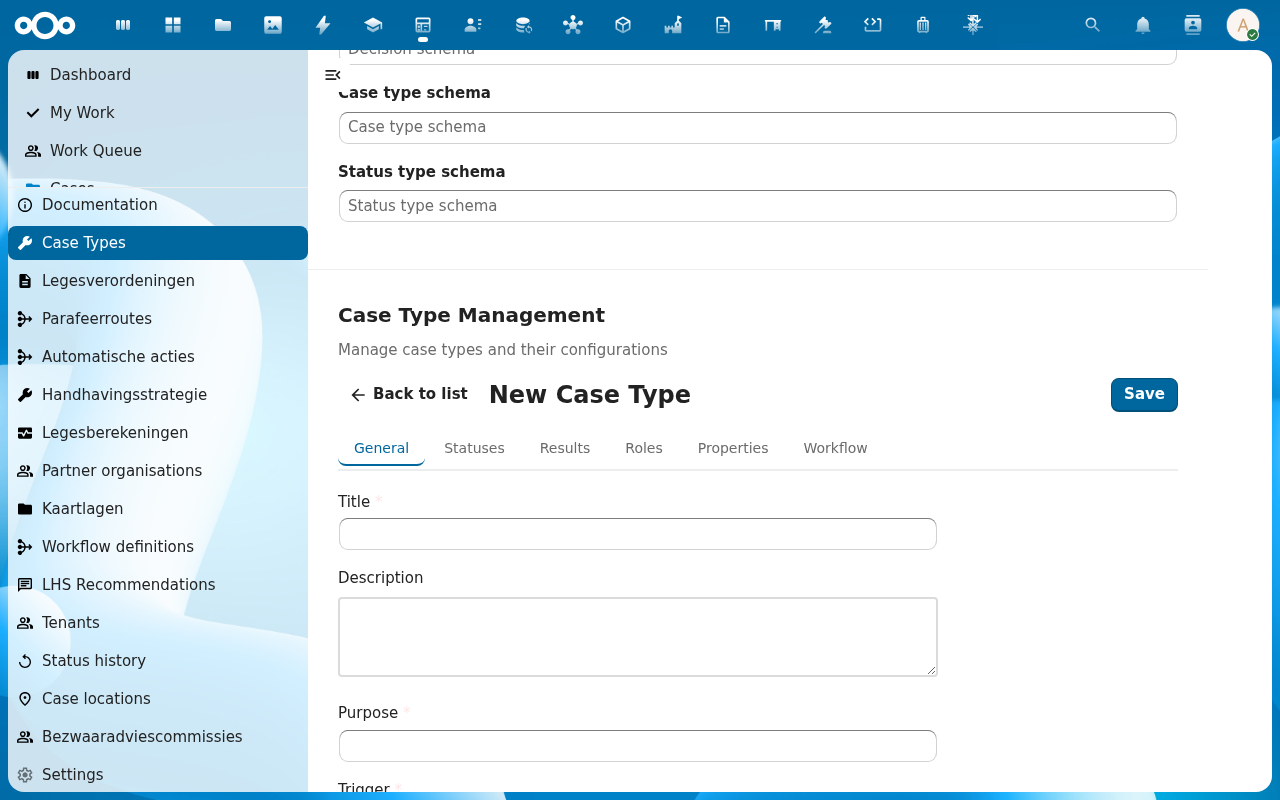Open the Activity lightning bolt icon
This screenshot has width=1280, height=800.
323,25
